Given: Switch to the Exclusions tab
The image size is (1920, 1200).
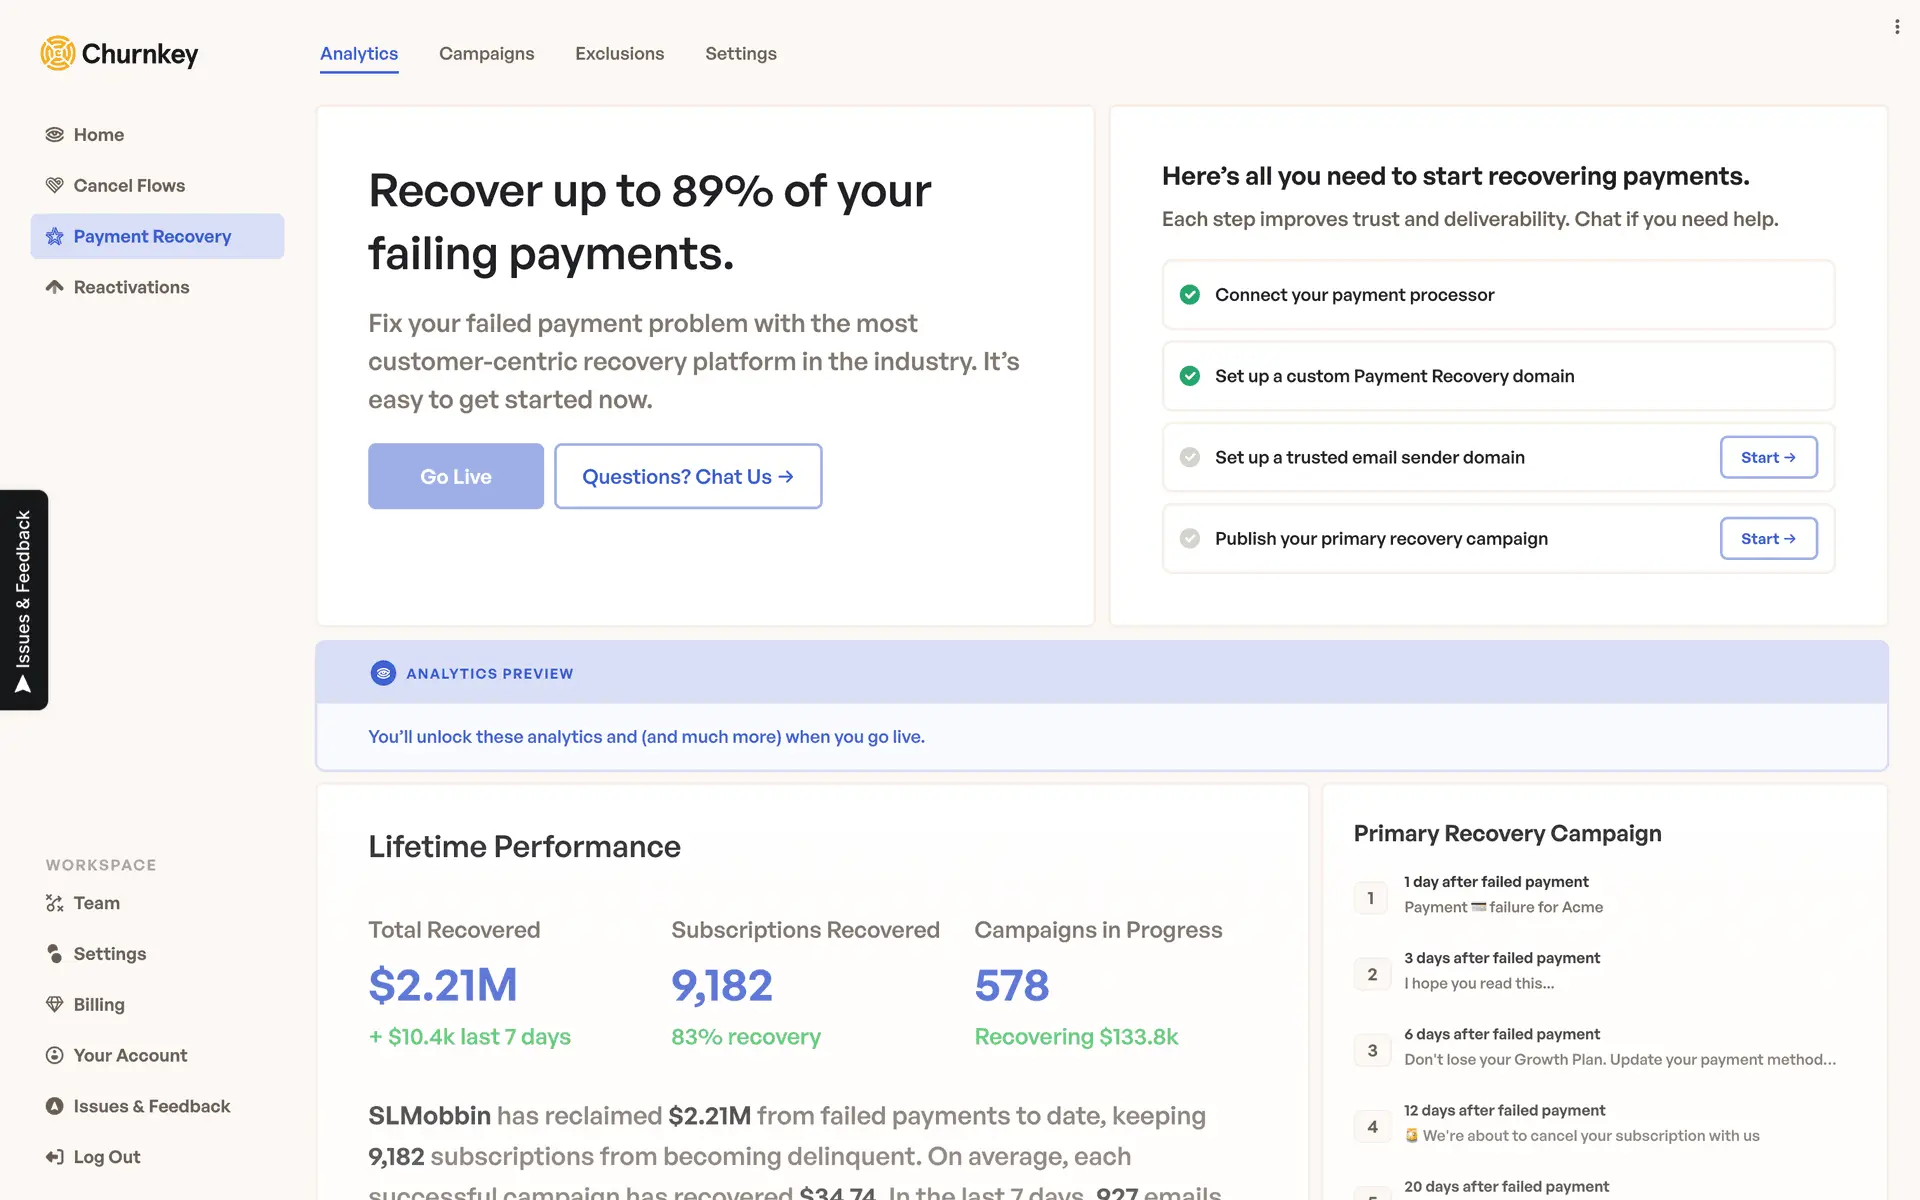Looking at the screenshot, I should click(619, 54).
